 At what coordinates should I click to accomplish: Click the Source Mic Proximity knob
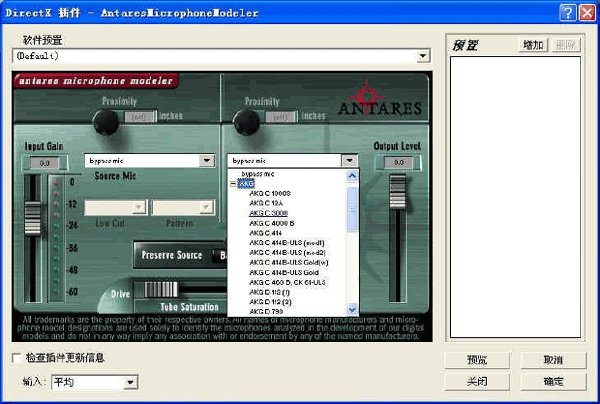pyautogui.click(x=106, y=122)
